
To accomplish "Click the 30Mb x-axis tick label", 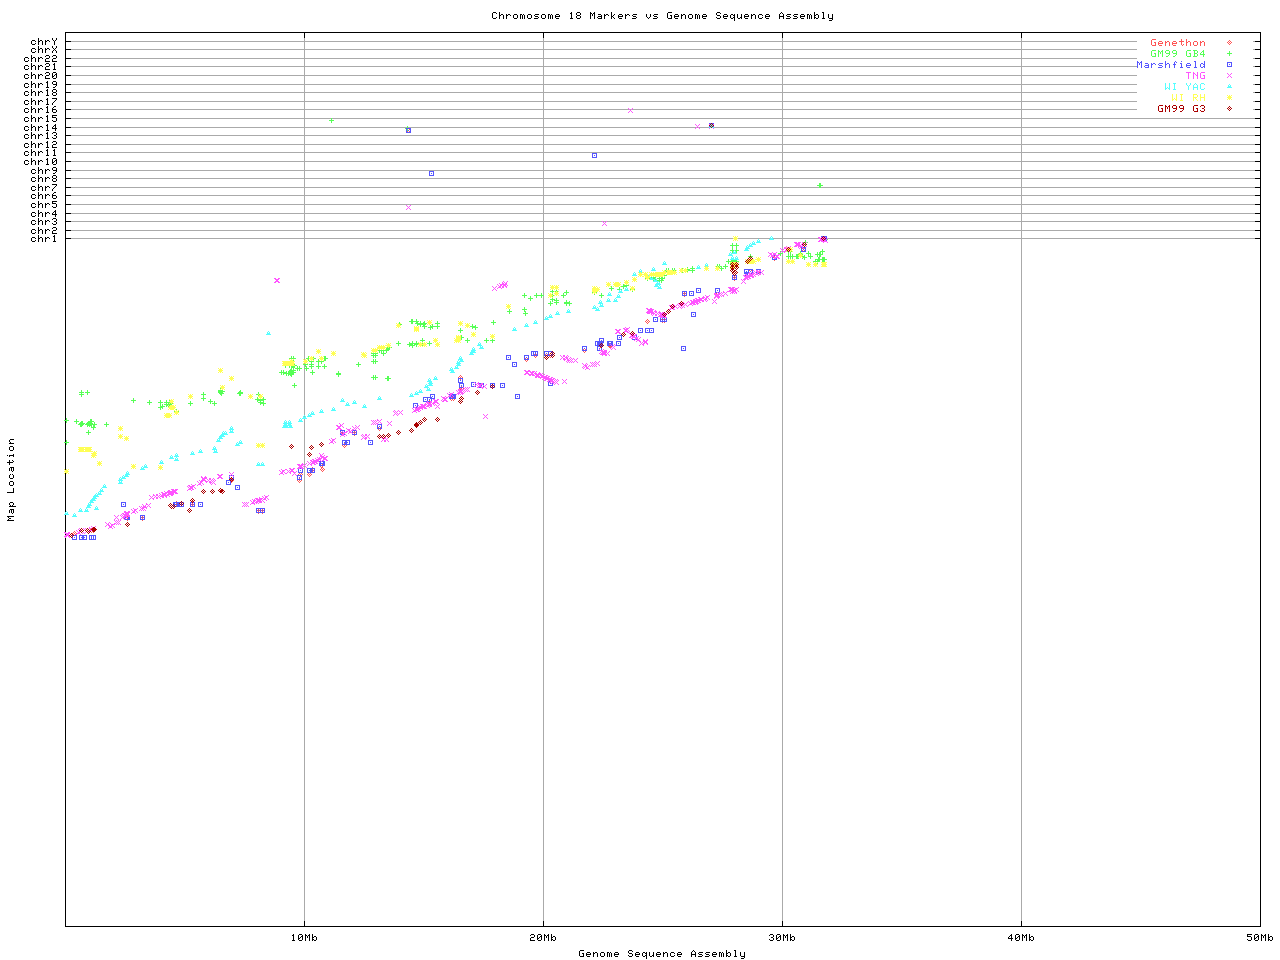I will coord(782,938).
